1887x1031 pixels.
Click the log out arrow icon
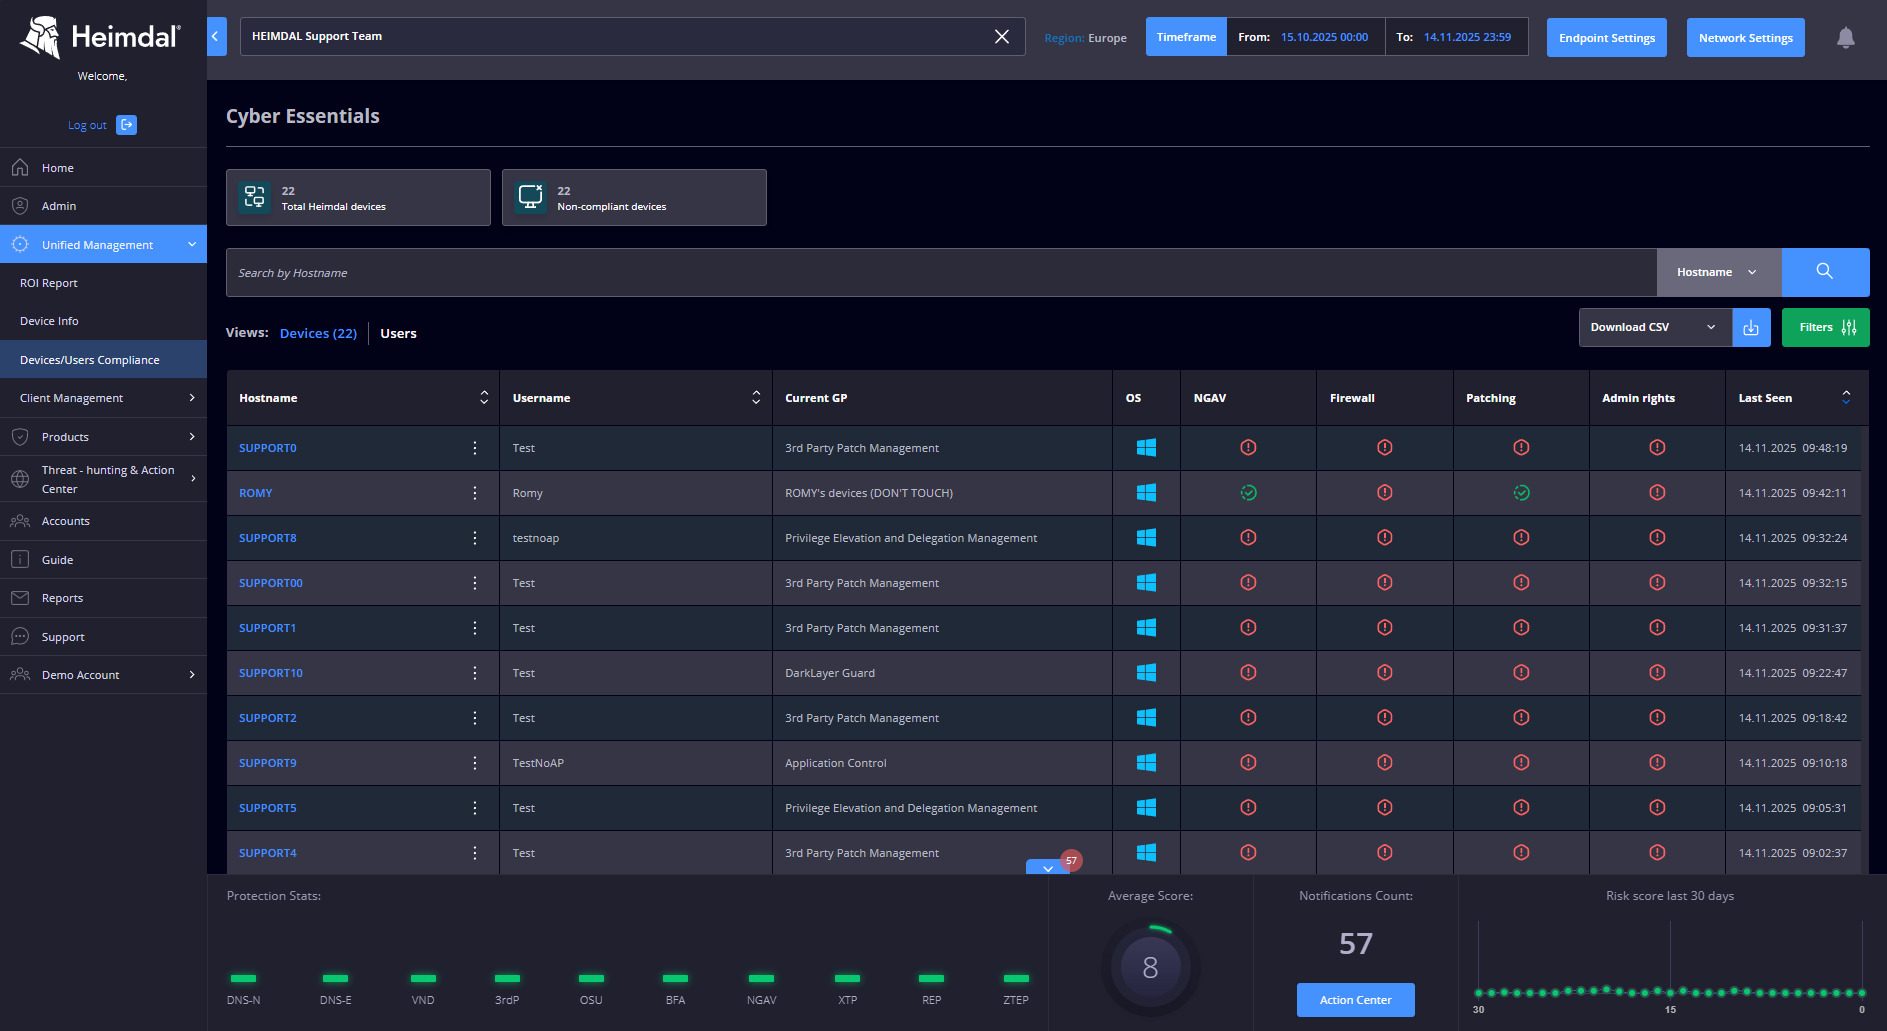(x=127, y=125)
